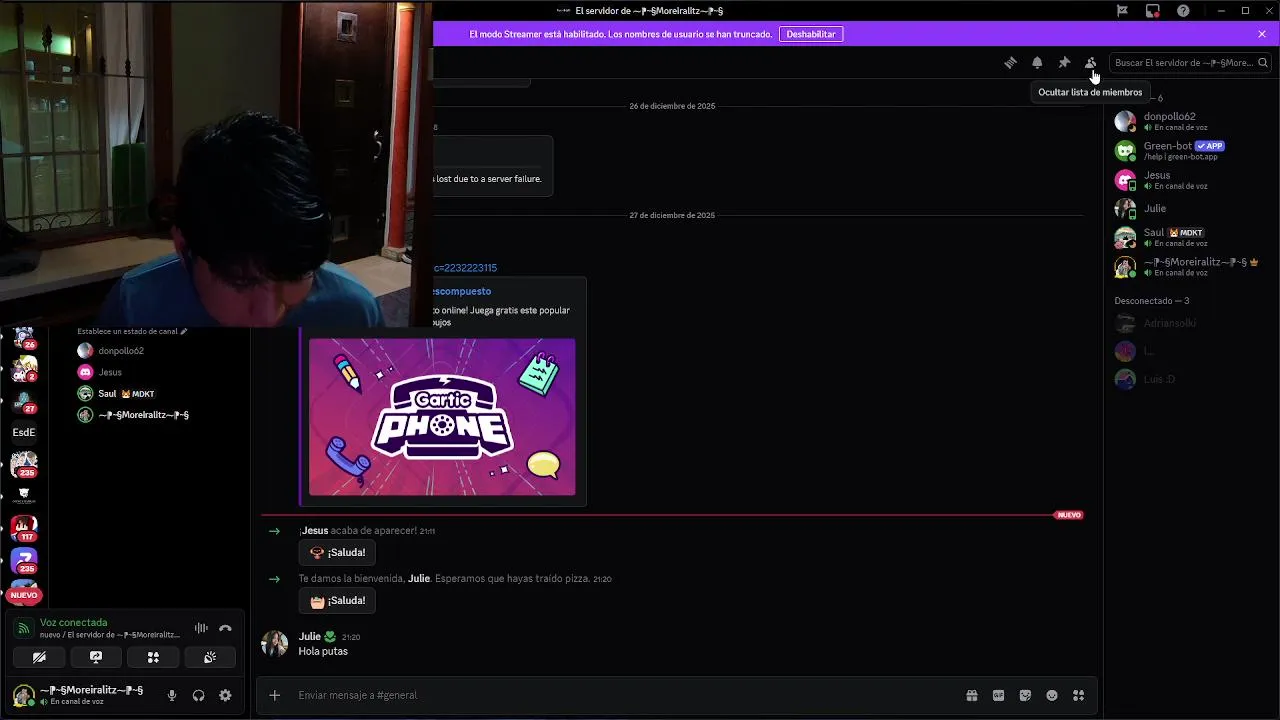Screen dimensions: 1280x720
Task: Open the sticker picker icon
Action: (x=1025, y=695)
